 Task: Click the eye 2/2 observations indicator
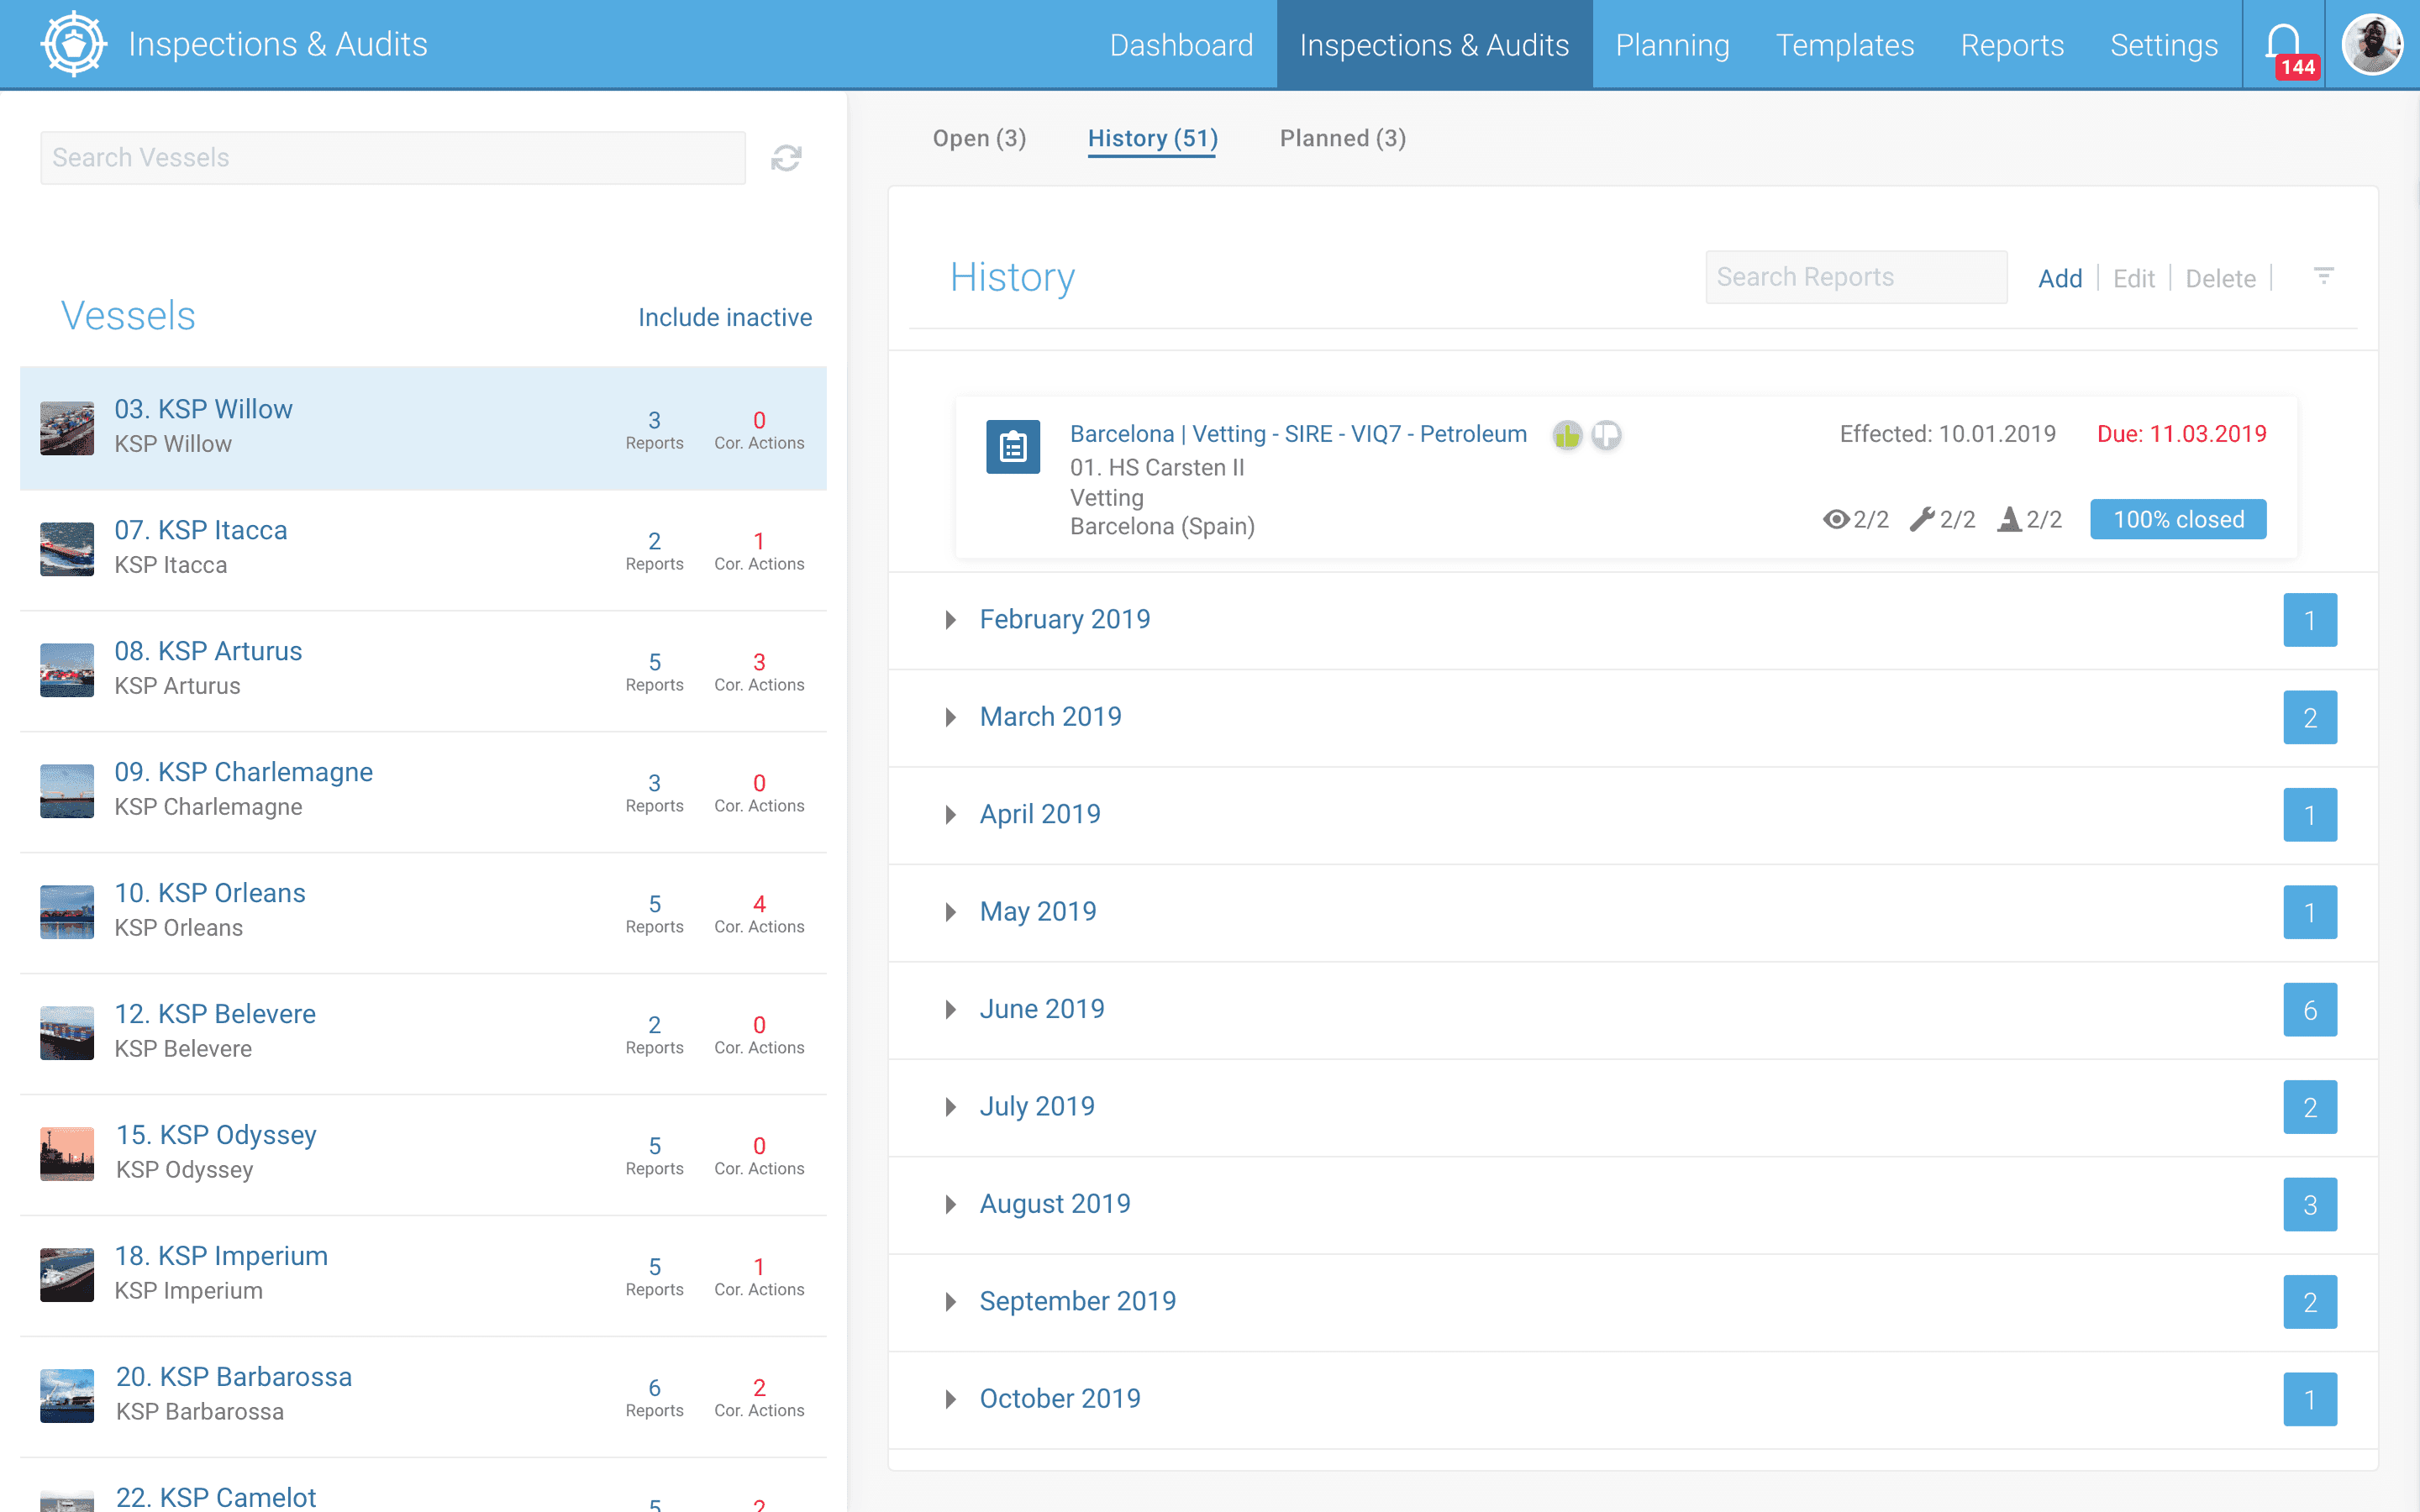click(x=1856, y=520)
